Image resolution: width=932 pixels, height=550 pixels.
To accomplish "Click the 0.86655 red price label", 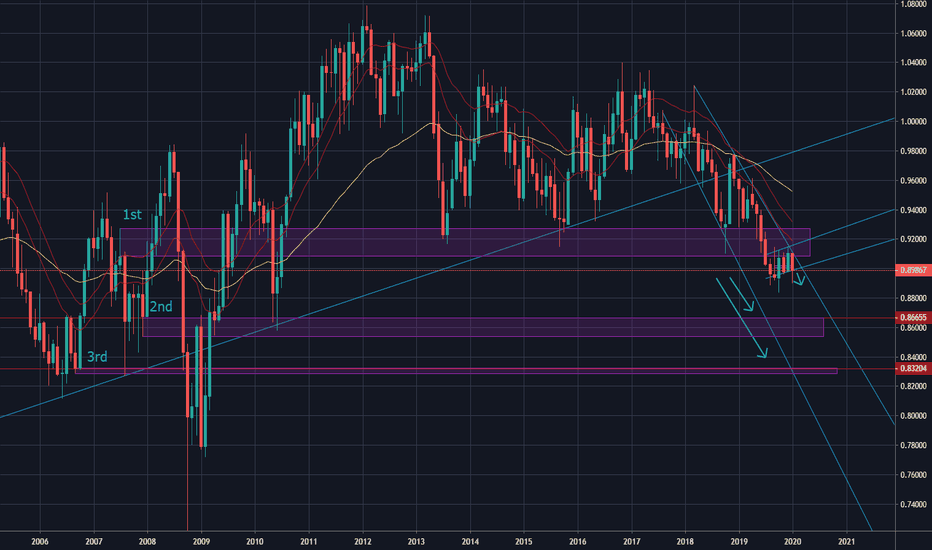I will (x=914, y=318).
